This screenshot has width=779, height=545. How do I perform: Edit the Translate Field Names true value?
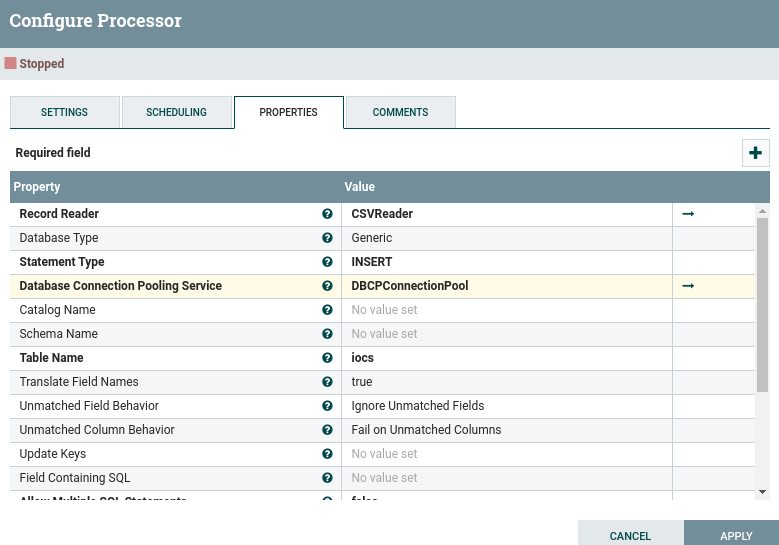[x=507, y=382]
